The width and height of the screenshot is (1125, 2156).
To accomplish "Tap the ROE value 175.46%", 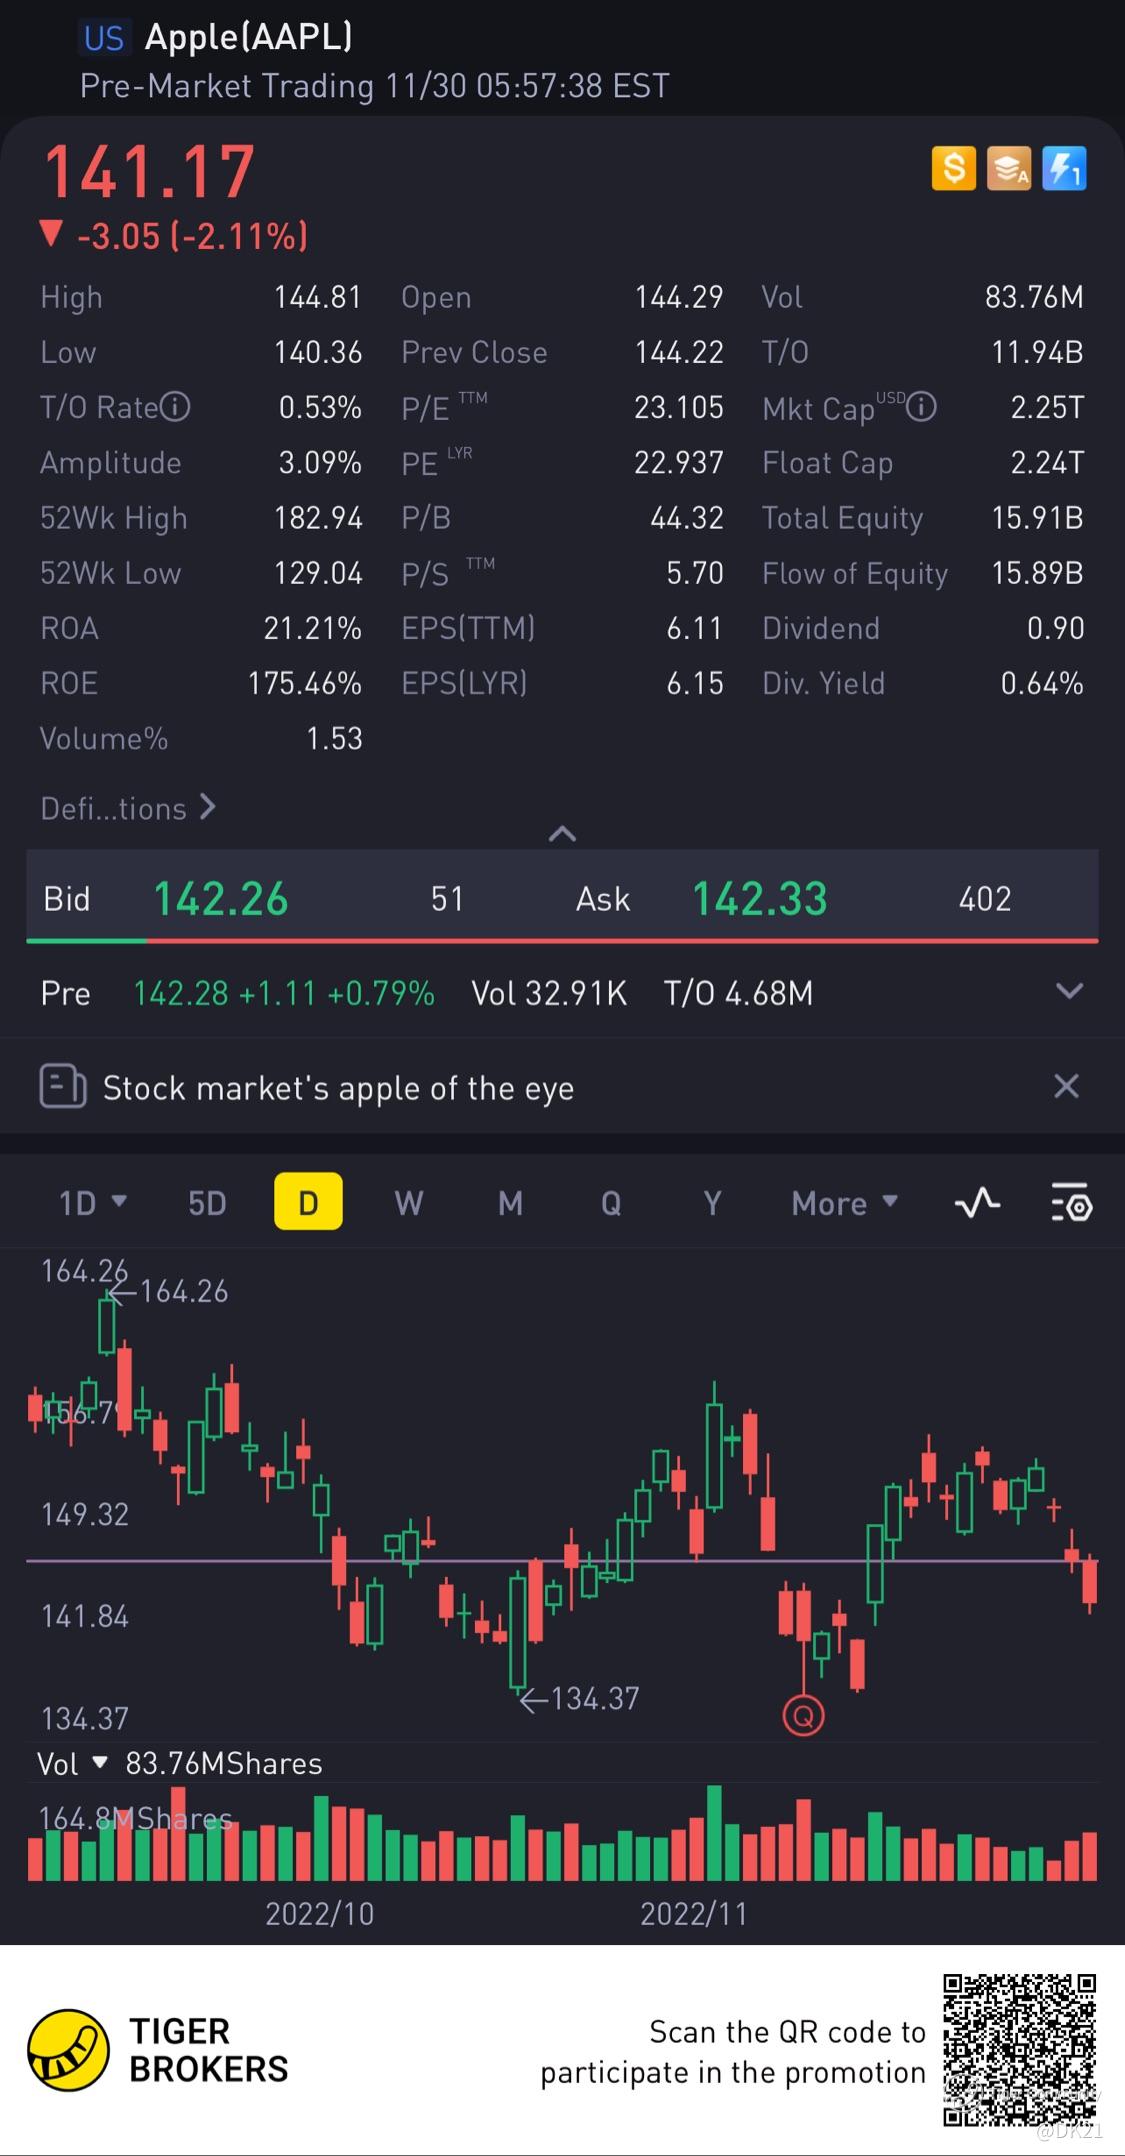I will [304, 683].
